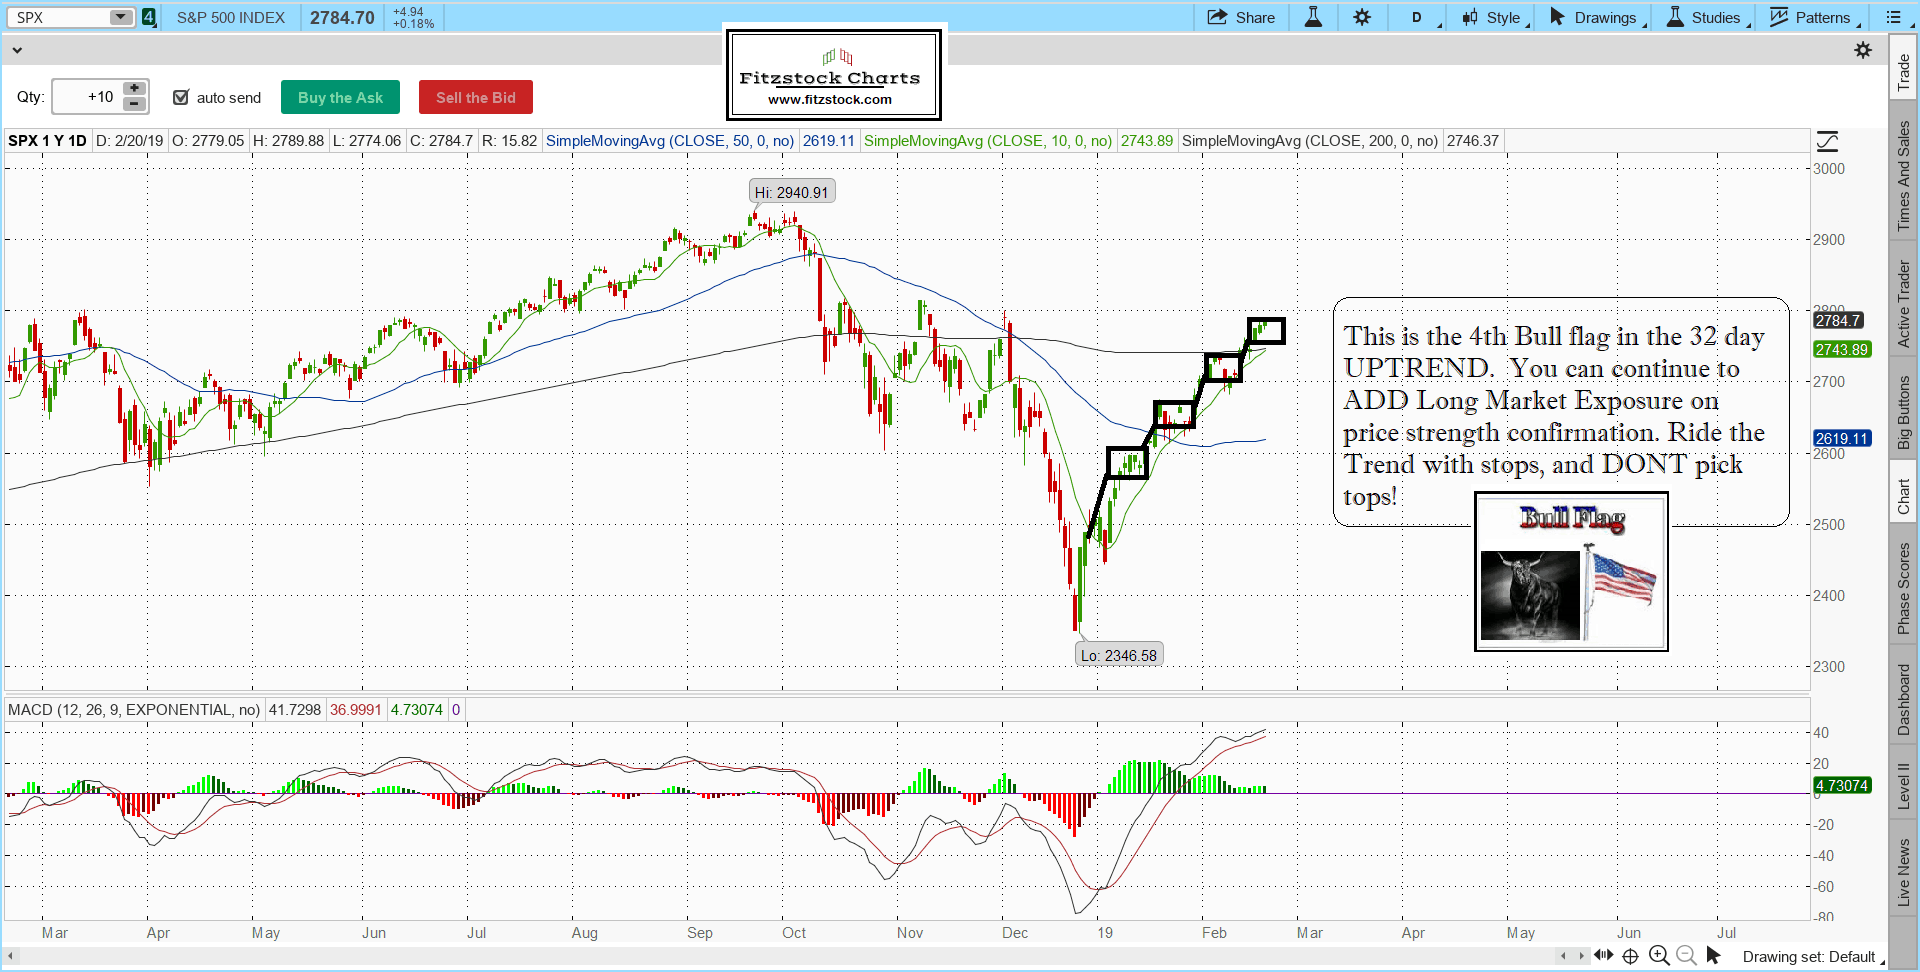Viewport: 1920px width, 972px height.
Task: Select the pointer cursor tool at the bottom
Action: point(1713,956)
